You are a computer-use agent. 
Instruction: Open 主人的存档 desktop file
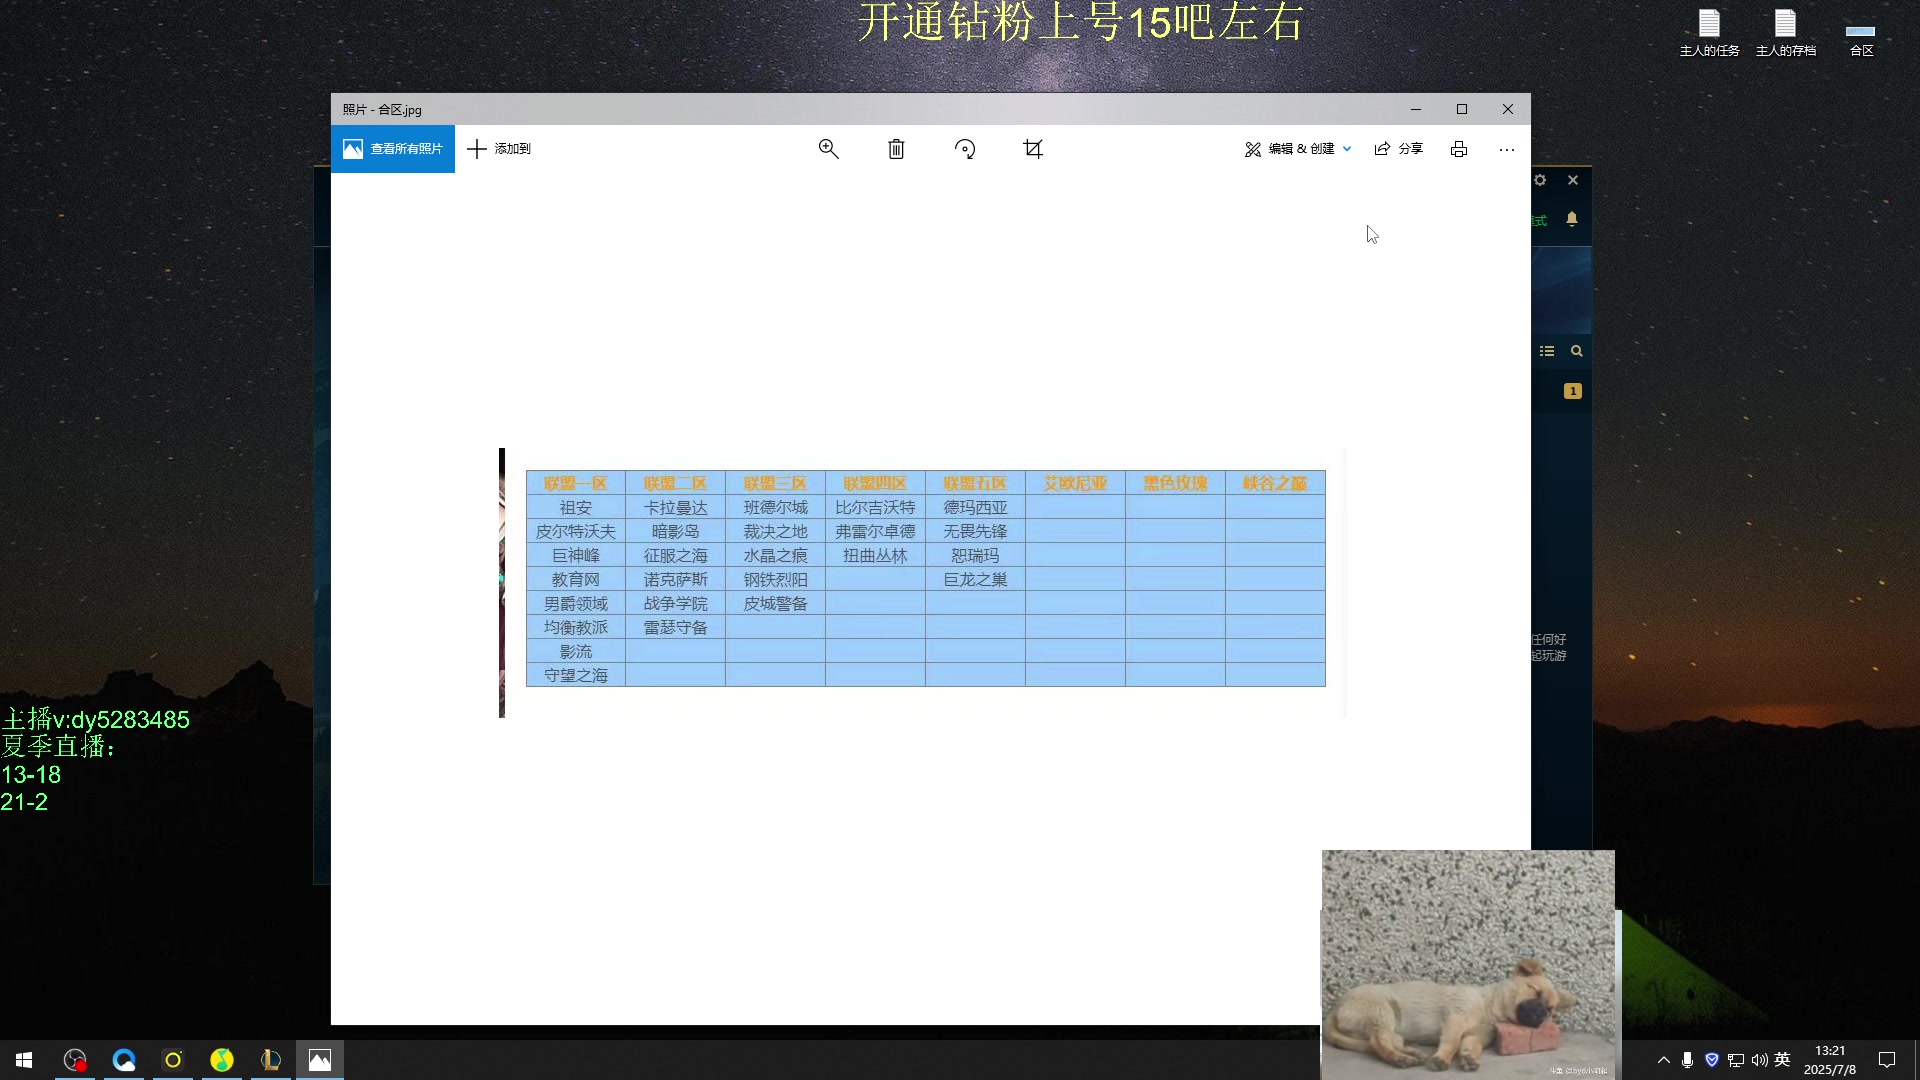tap(1786, 33)
